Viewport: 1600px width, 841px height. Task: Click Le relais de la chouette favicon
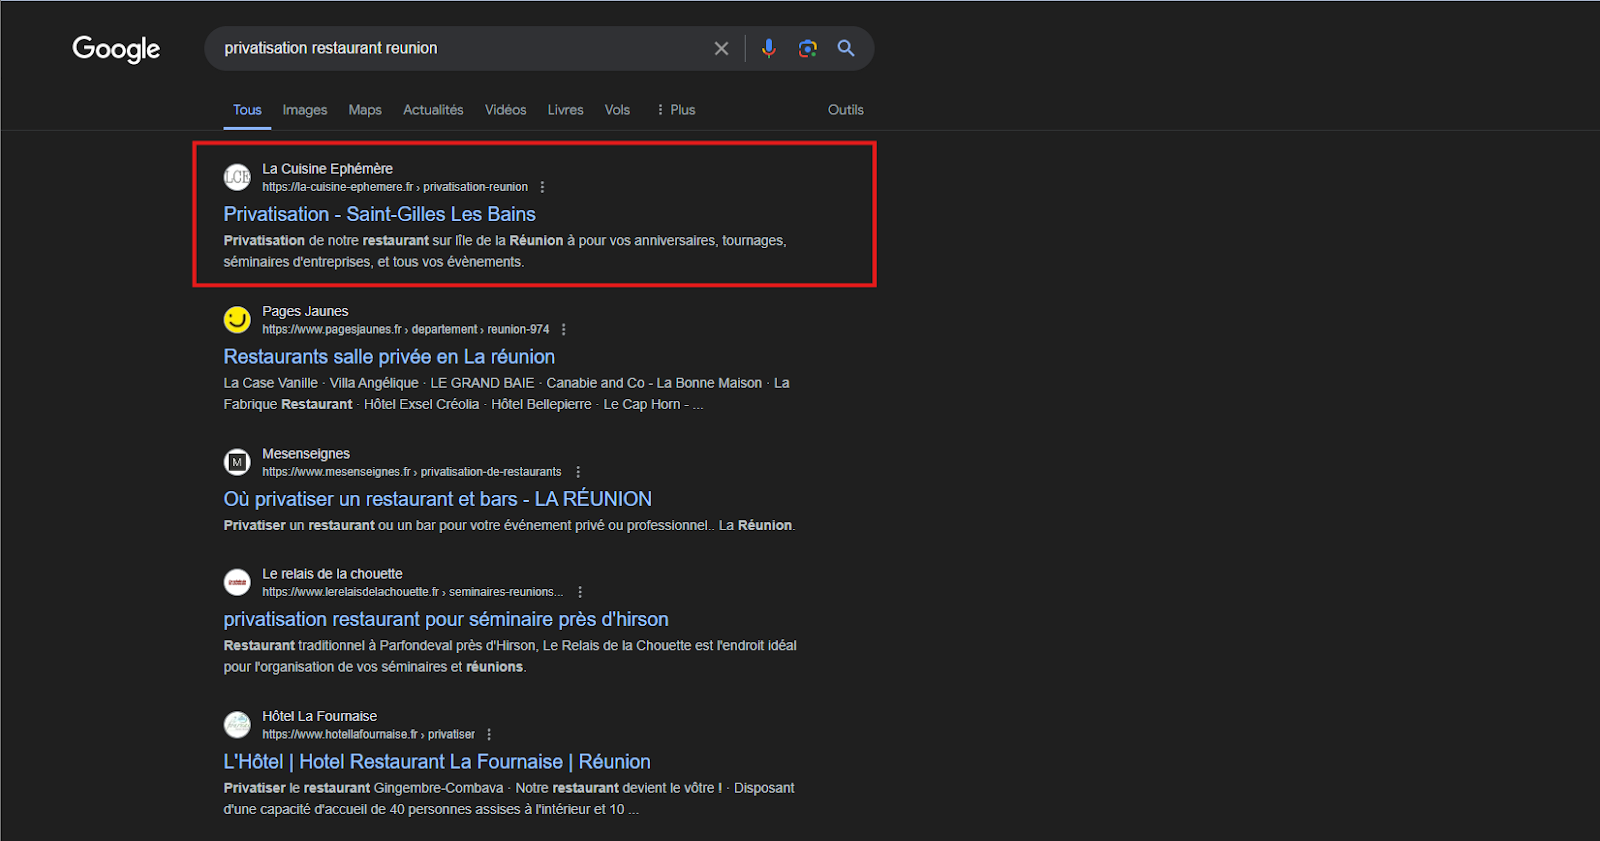[237, 582]
